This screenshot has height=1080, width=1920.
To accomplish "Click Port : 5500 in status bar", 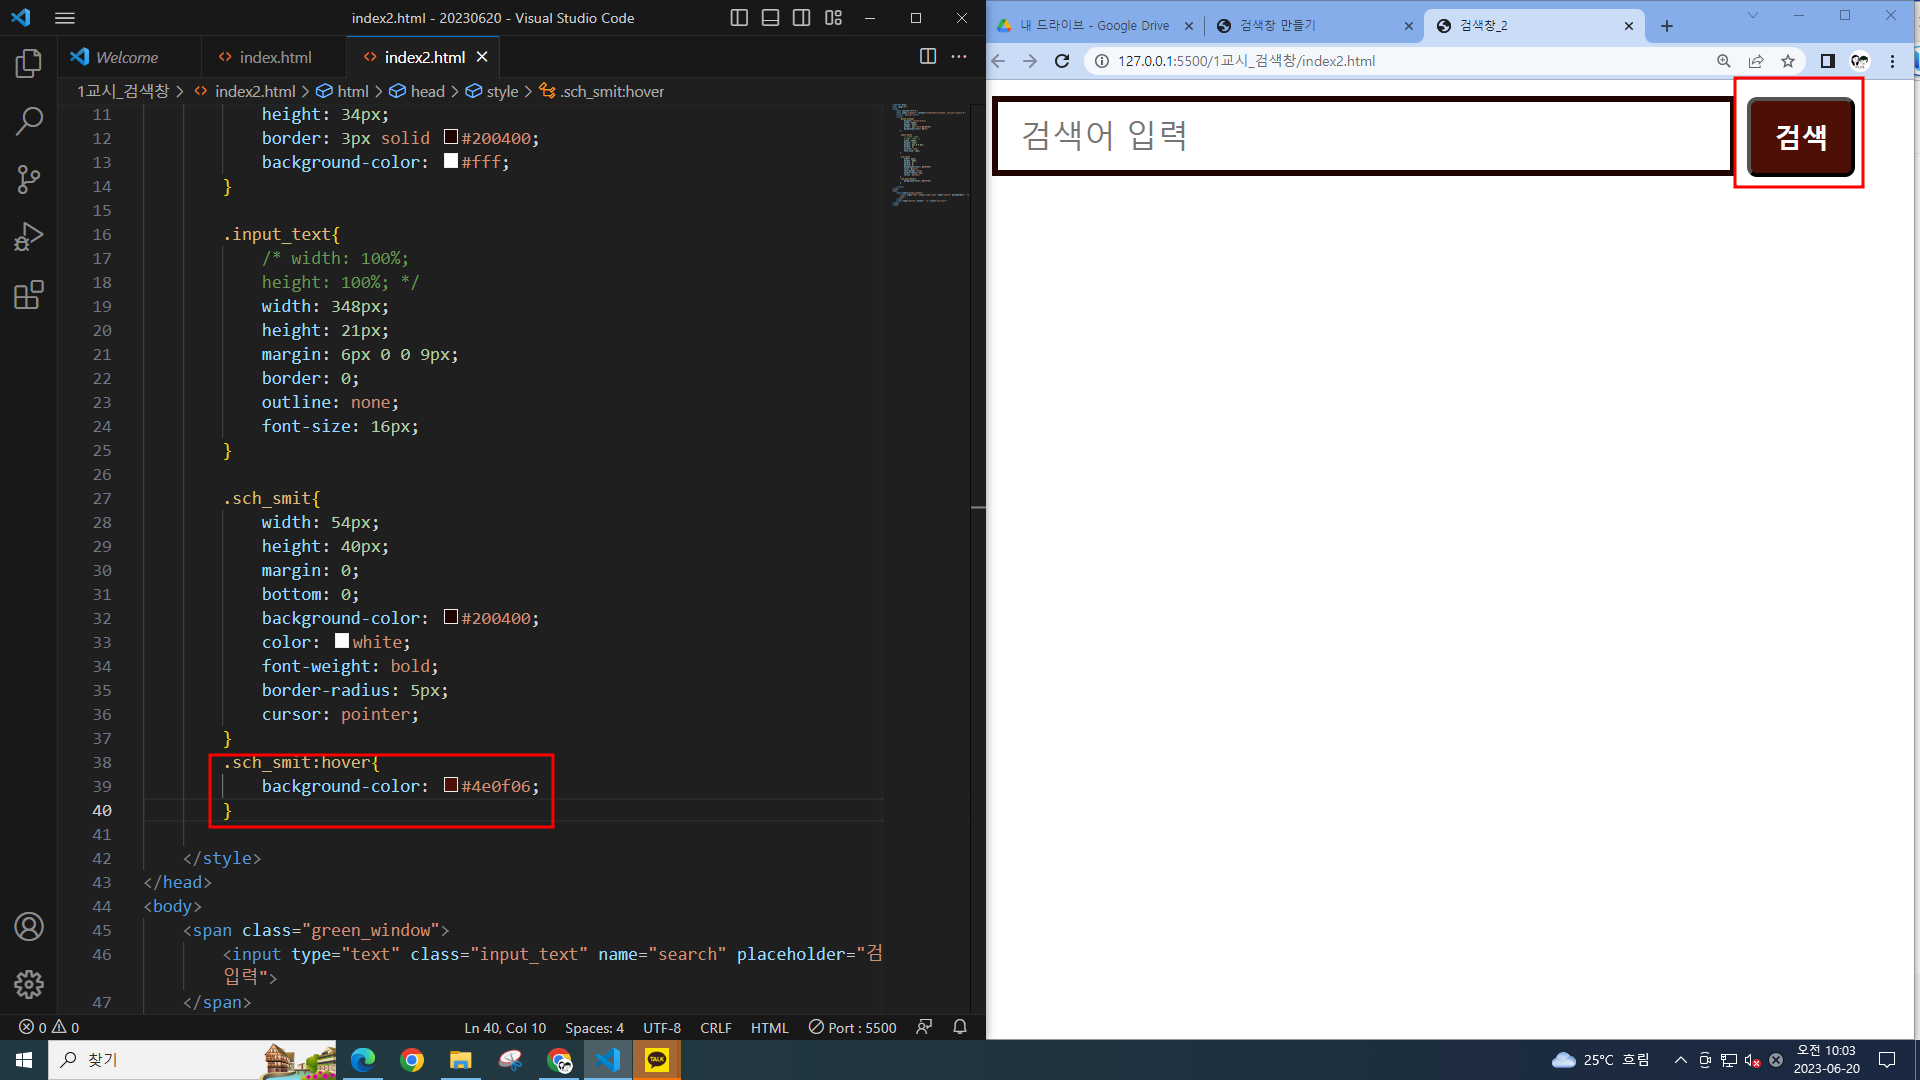I will 853,1028.
